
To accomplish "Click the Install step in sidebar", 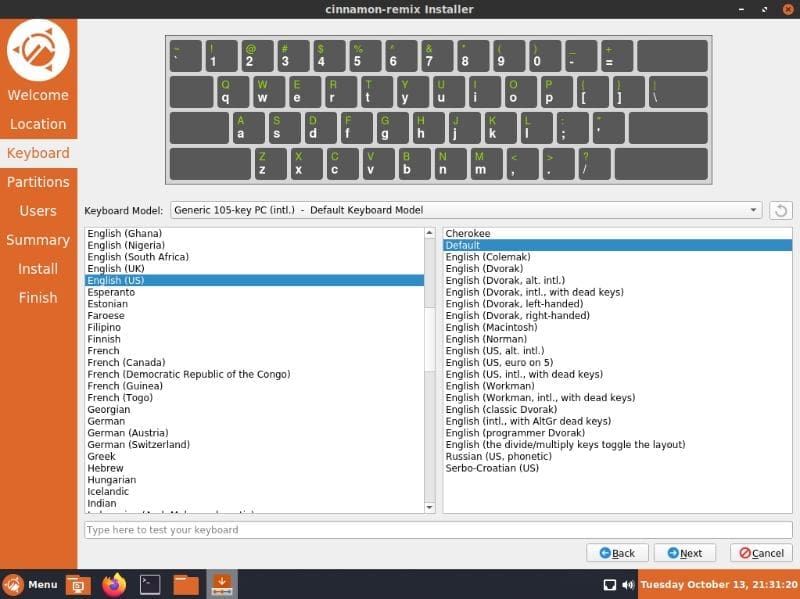I will (38, 269).
